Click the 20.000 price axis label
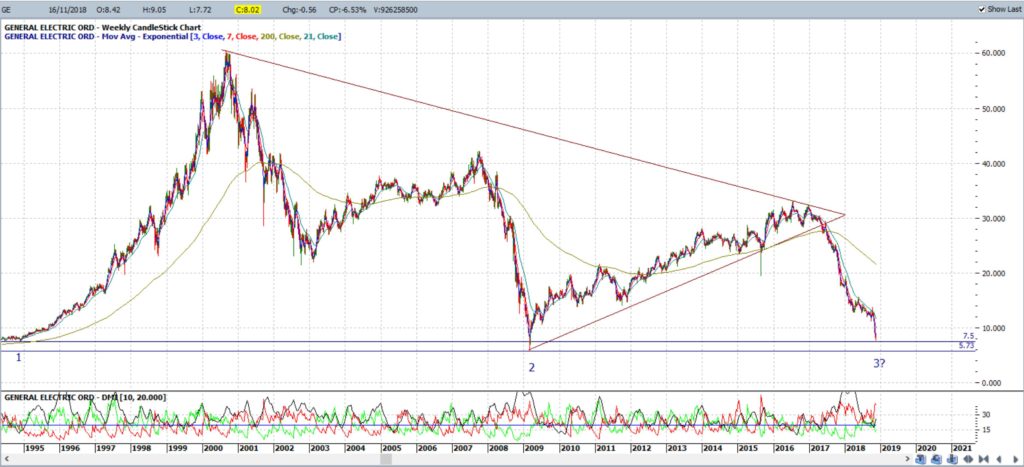Image resolution: width=1024 pixels, height=467 pixels. coord(992,273)
